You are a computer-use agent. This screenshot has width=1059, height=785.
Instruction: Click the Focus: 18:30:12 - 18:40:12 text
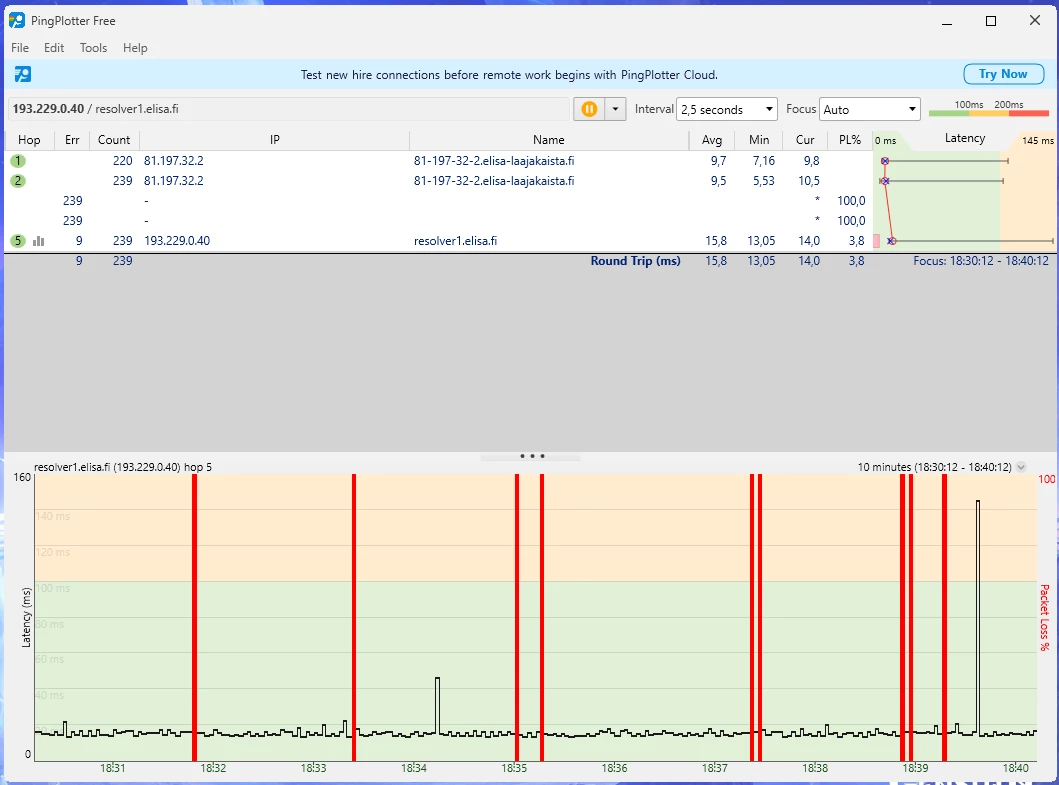[981, 261]
